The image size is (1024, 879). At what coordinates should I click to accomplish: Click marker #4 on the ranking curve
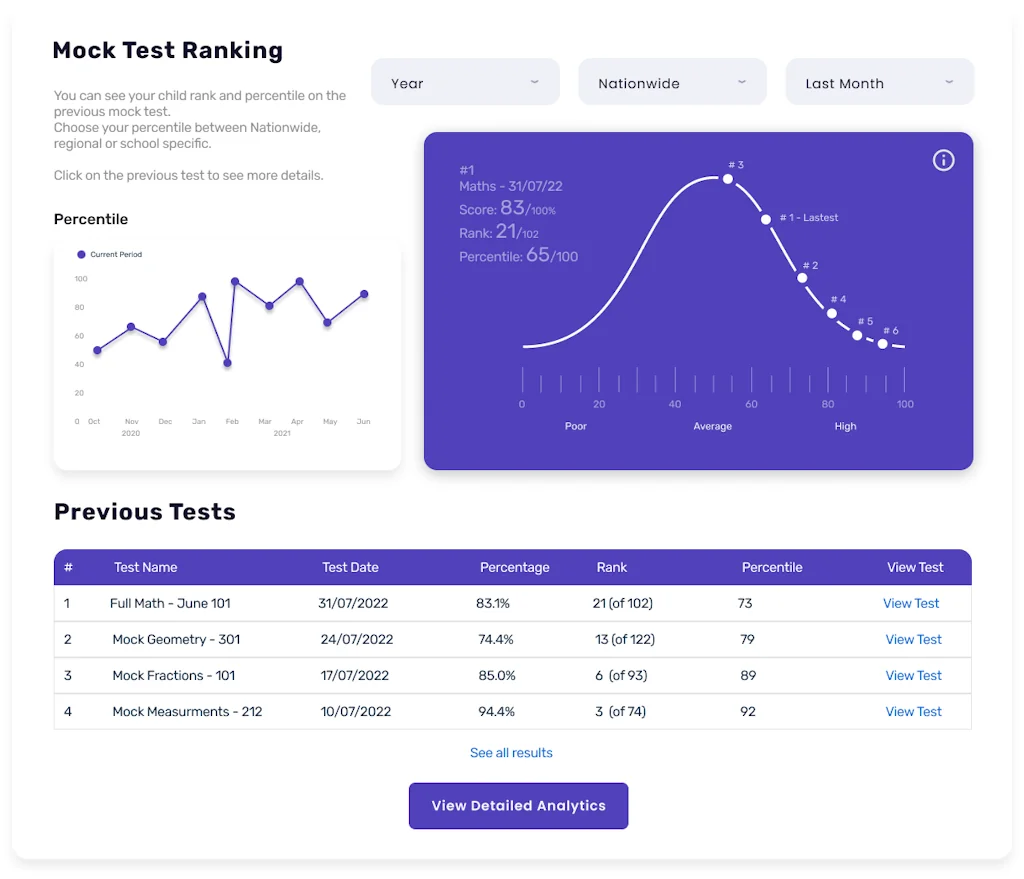831,313
